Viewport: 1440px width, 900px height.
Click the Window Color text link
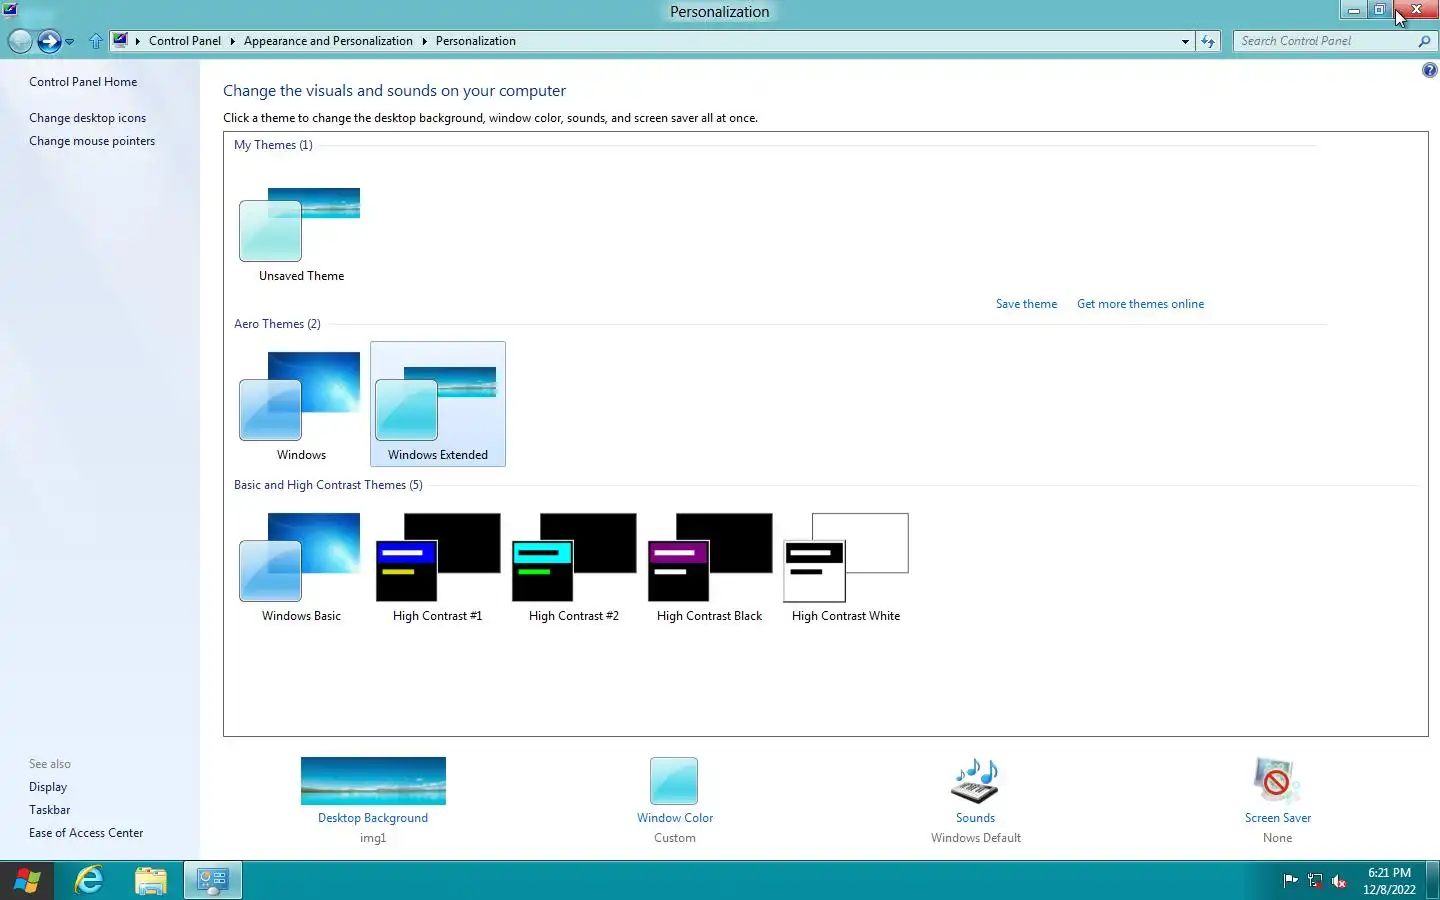(x=675, y=818)
